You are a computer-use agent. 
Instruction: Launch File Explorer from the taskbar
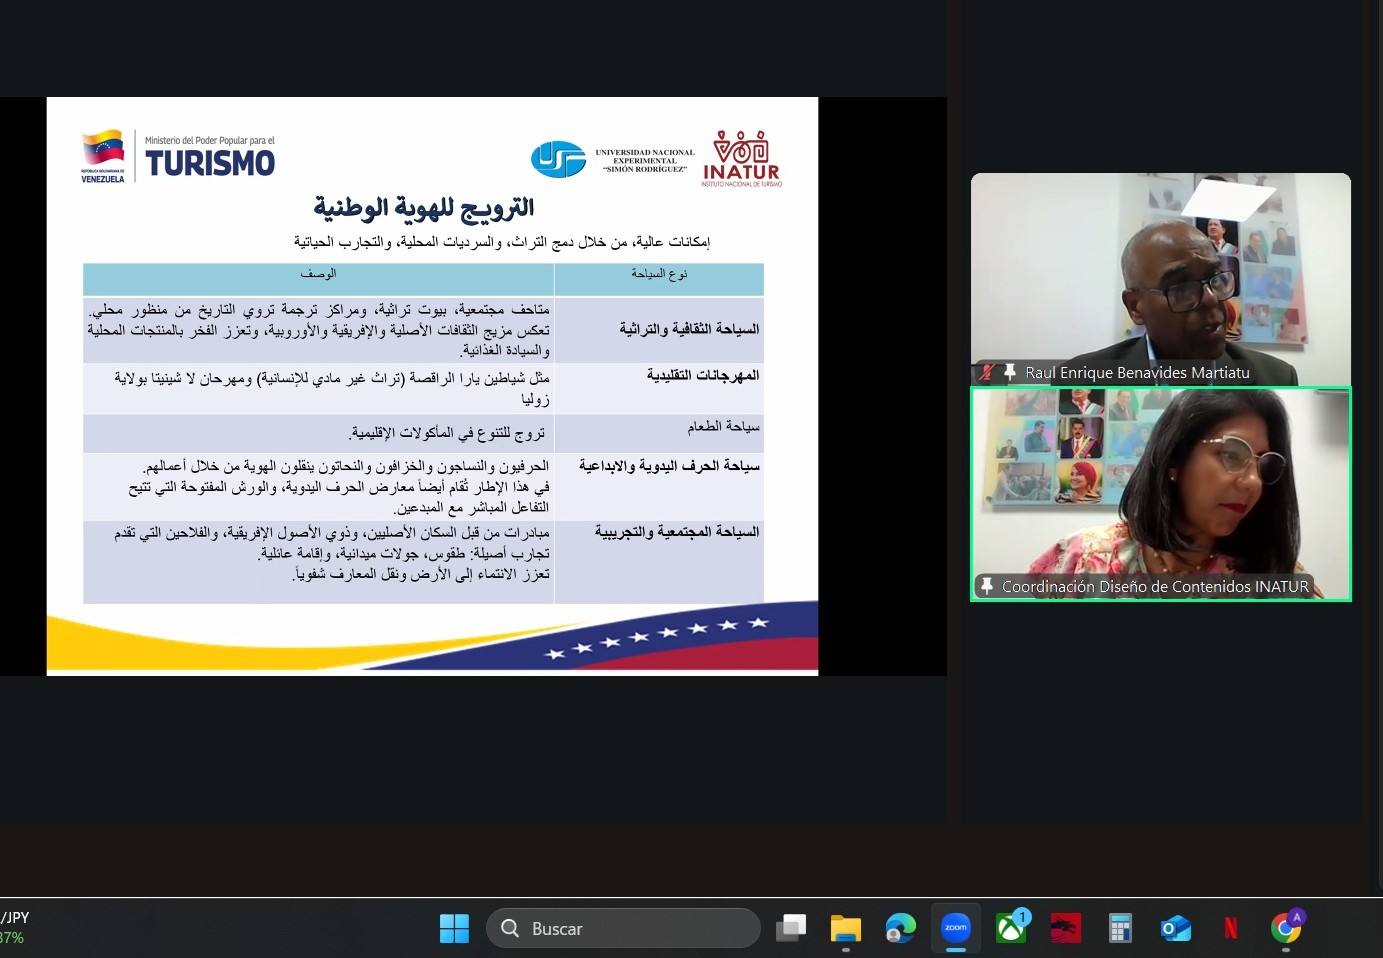tap(846, 929)
